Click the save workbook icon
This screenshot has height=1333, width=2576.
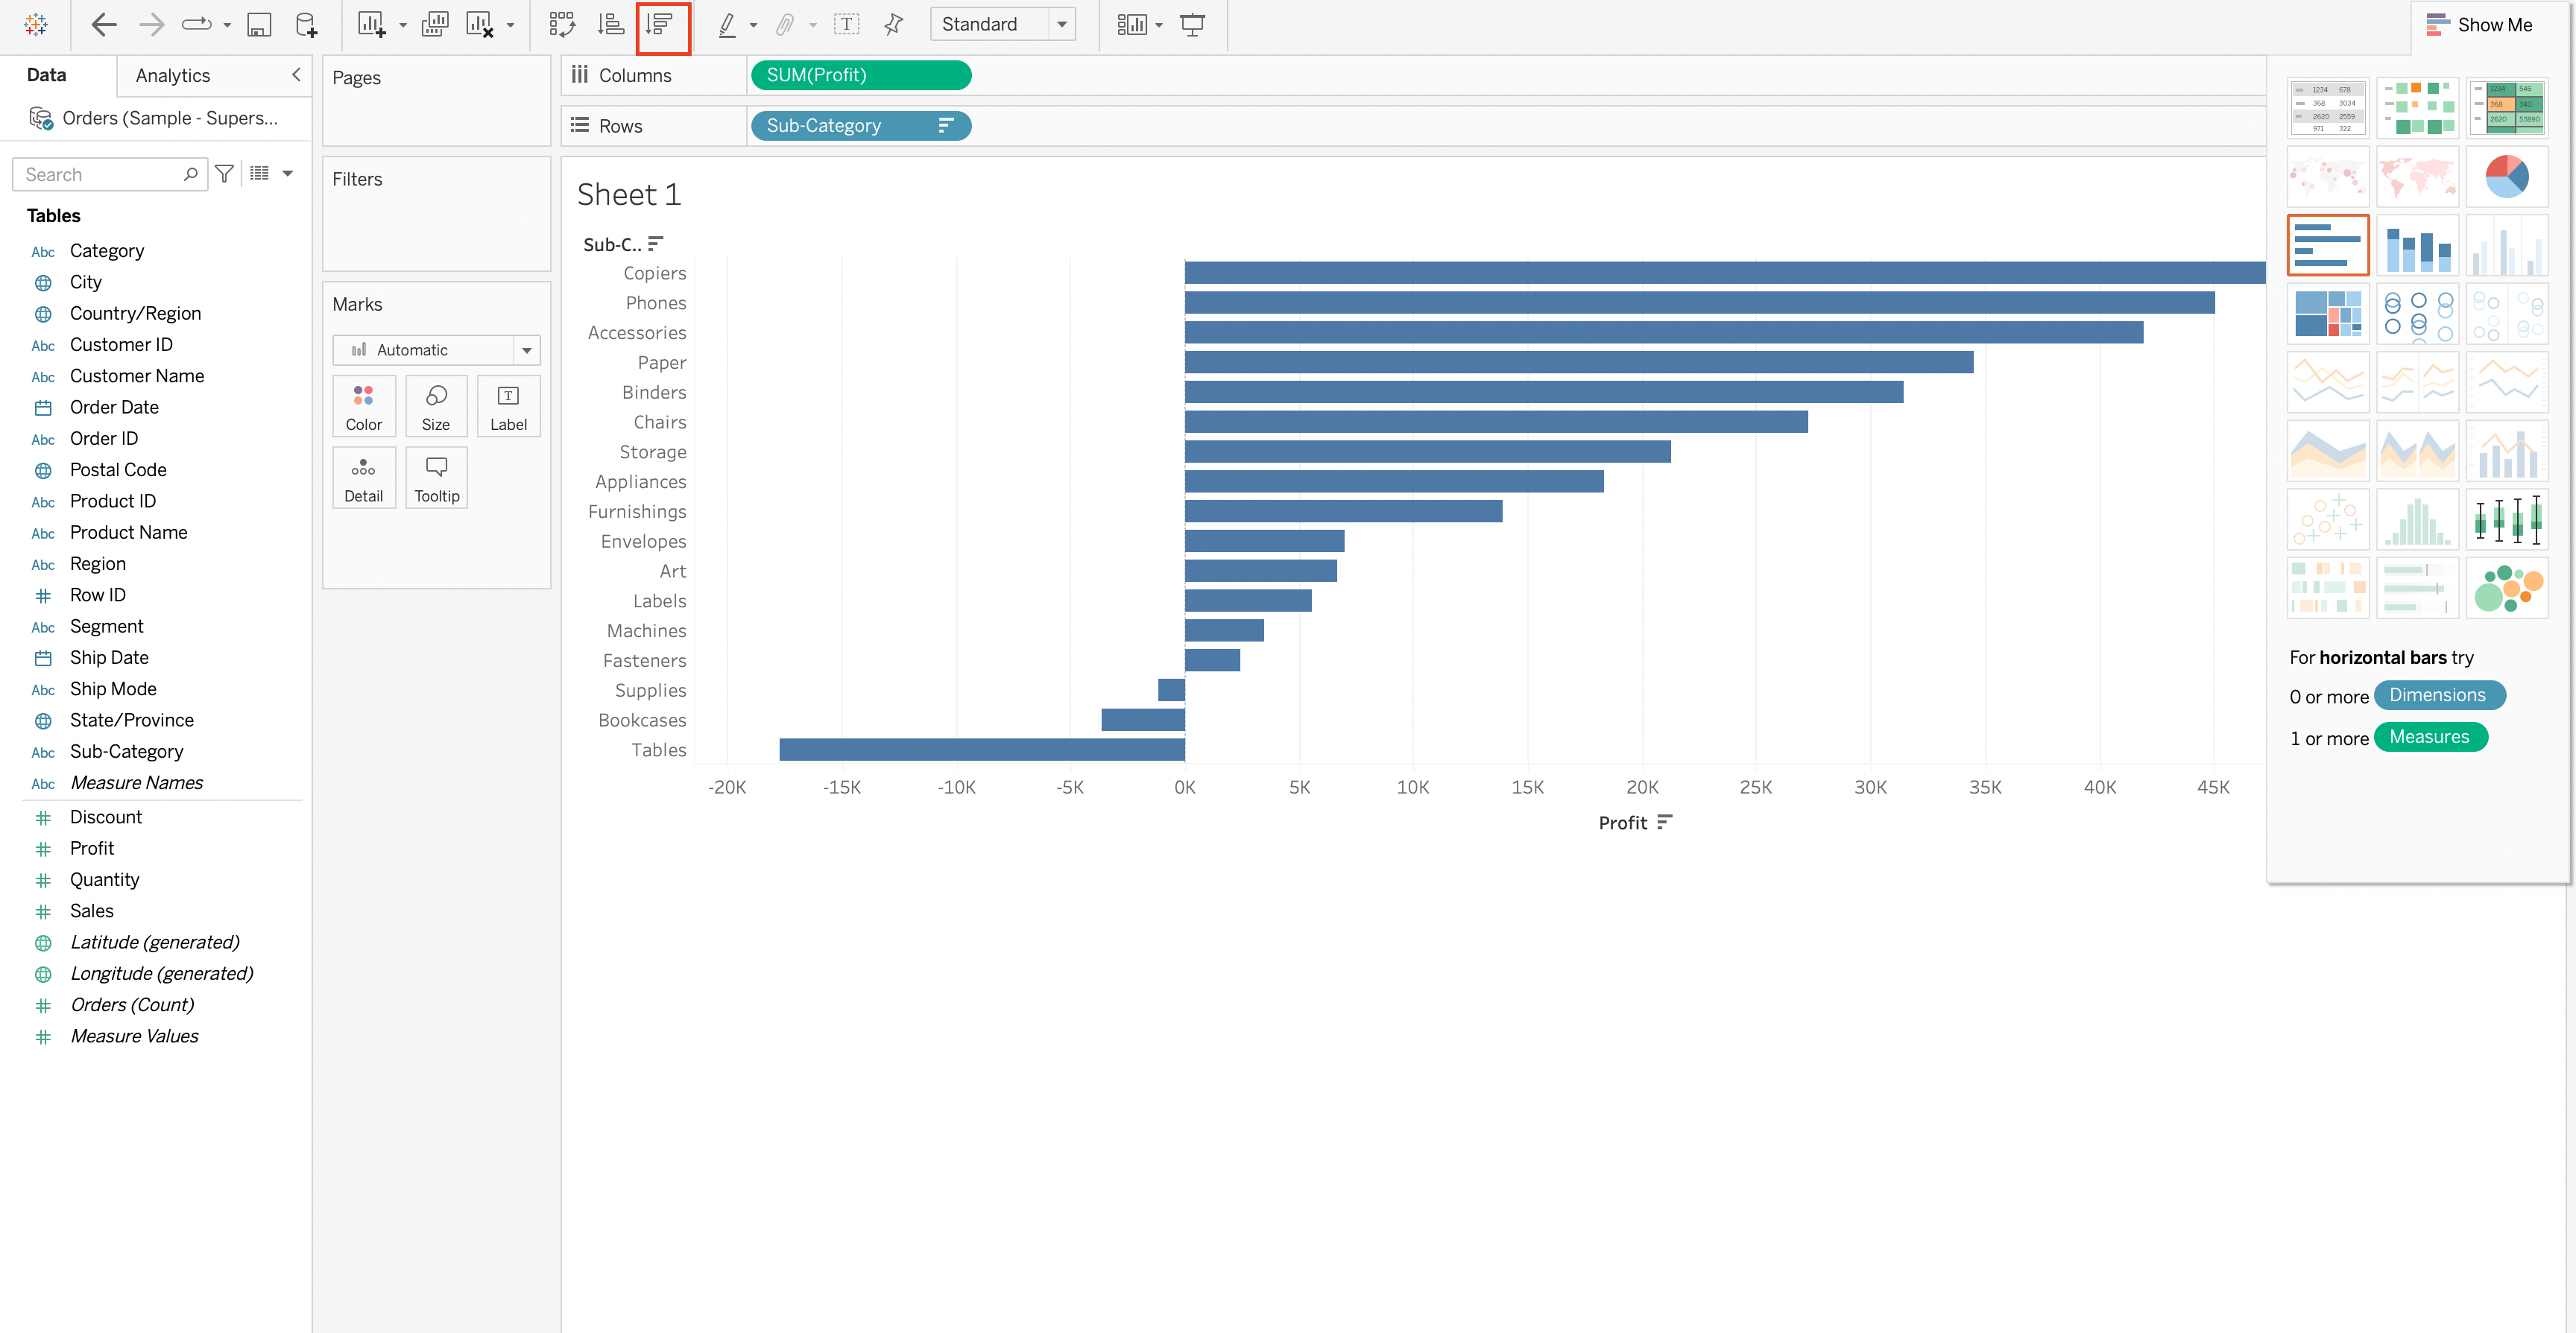point(259,24)
